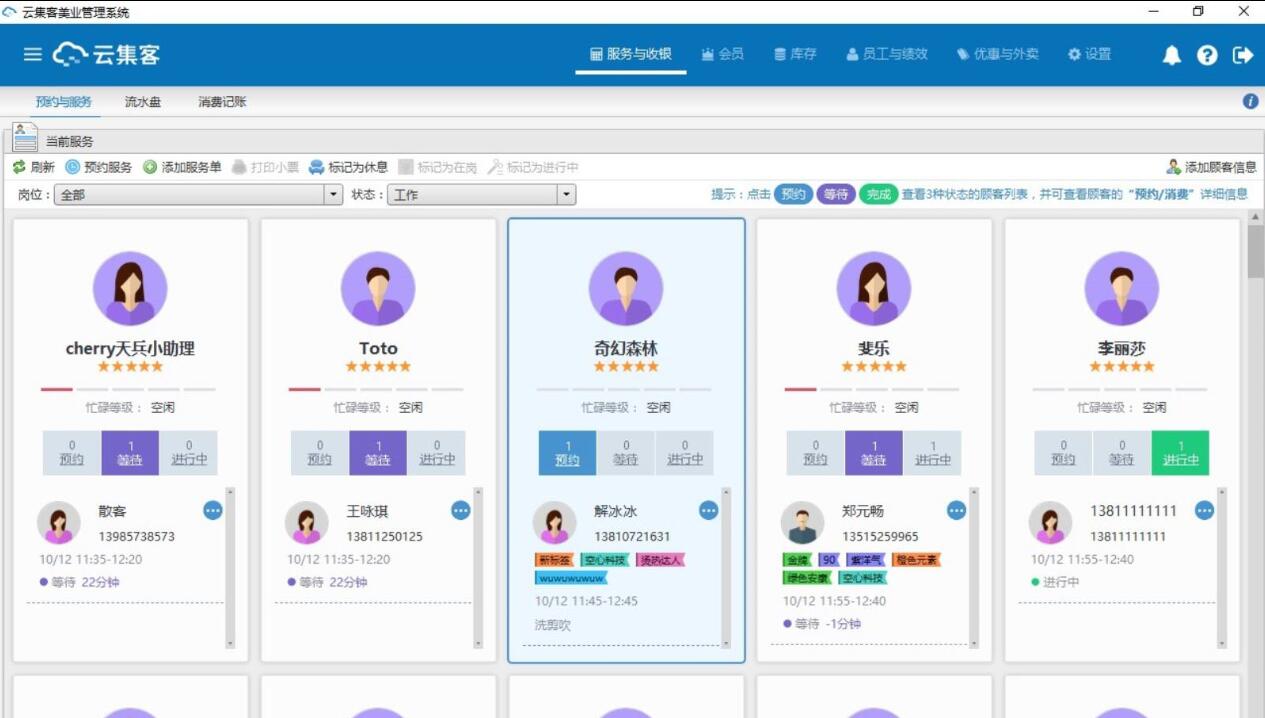Open the blue info icon

(x=1250, y=101)
